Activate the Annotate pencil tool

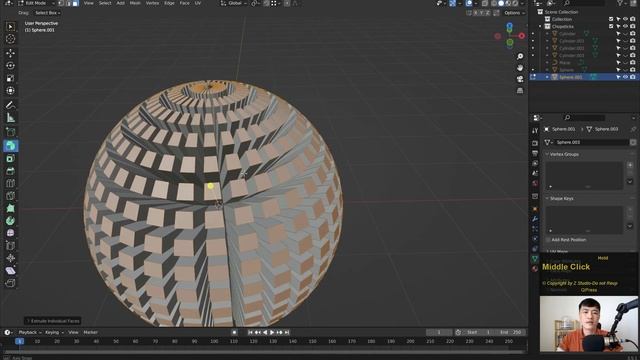(x=11, y=105)
